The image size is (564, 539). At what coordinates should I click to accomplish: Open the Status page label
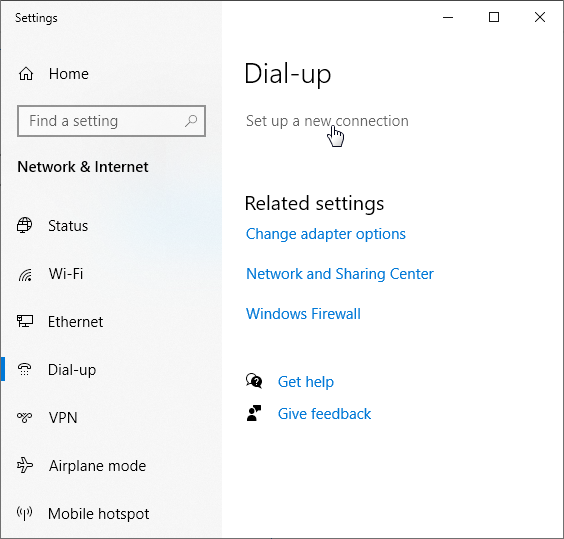click(x=68, y=226)
